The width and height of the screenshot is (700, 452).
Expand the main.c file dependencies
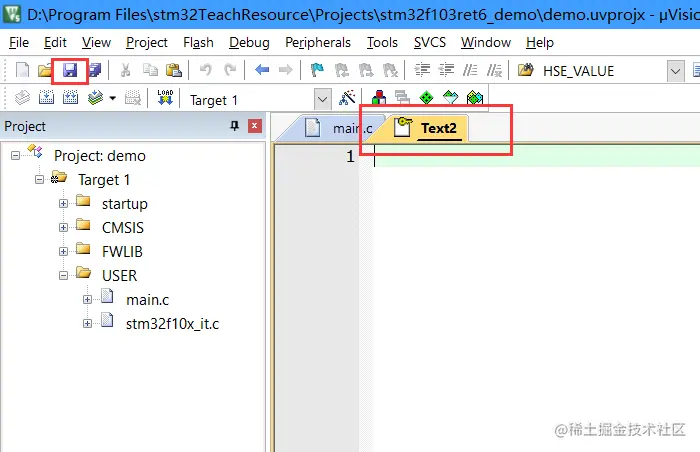88,300
